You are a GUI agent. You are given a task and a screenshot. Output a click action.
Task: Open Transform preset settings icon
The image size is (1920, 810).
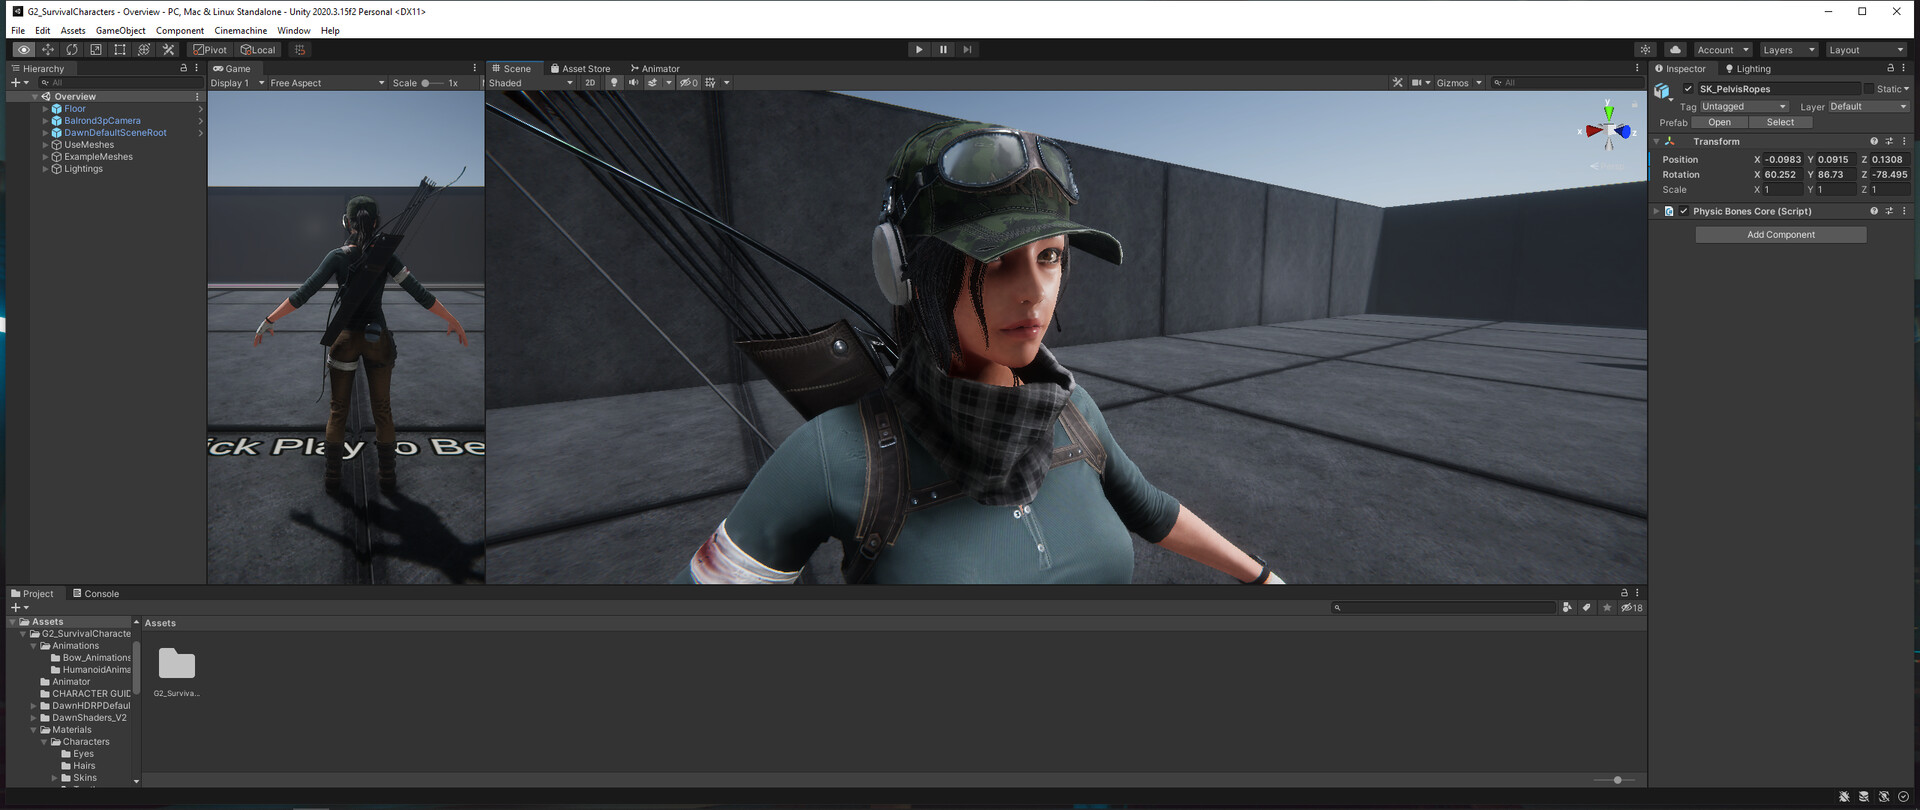pyautogui.click(x=1889, y=141)
